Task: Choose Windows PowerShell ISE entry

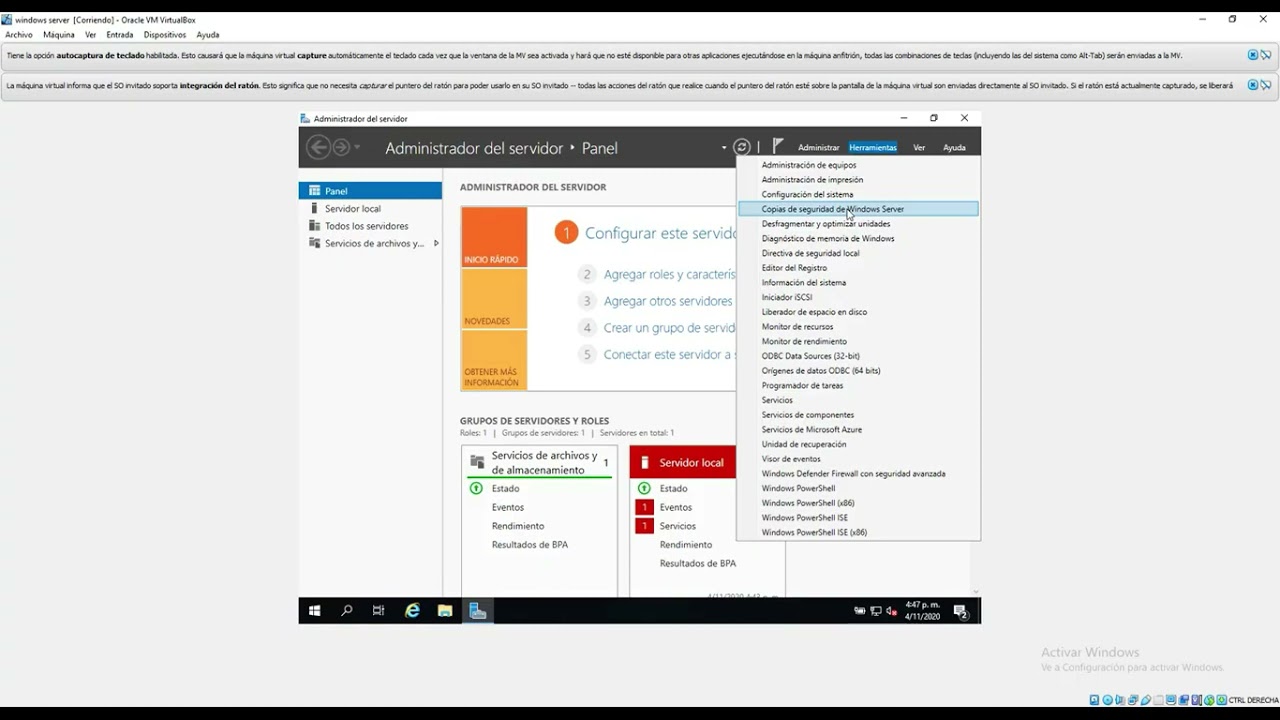Action: pos(805,518)
